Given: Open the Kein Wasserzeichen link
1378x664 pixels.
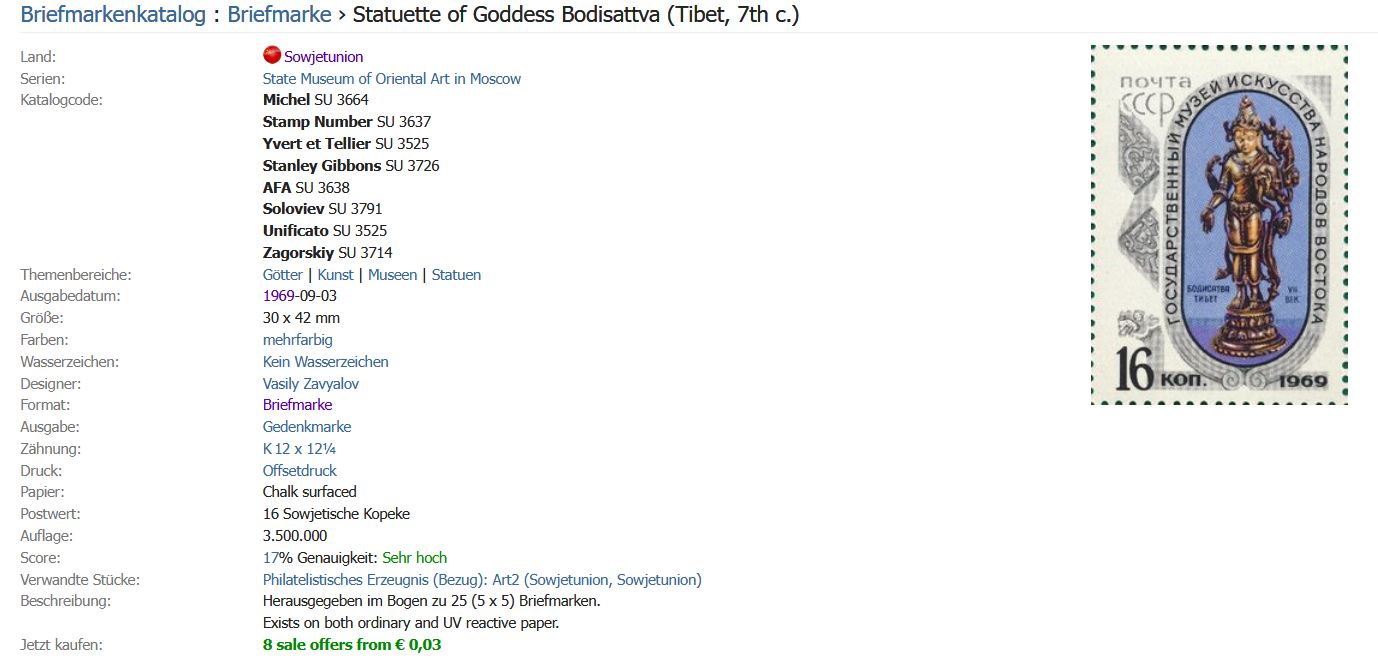Looking at the screenshot, I should (x=325, y=362).
